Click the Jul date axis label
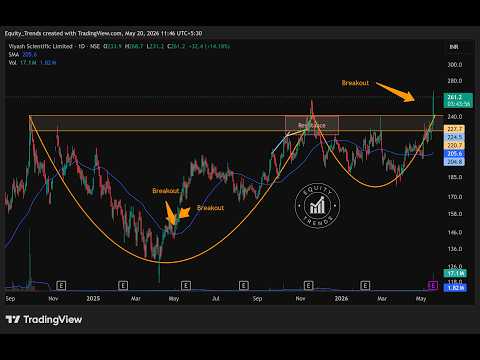This screenshot has height=360, width=480. click(216, 299)
